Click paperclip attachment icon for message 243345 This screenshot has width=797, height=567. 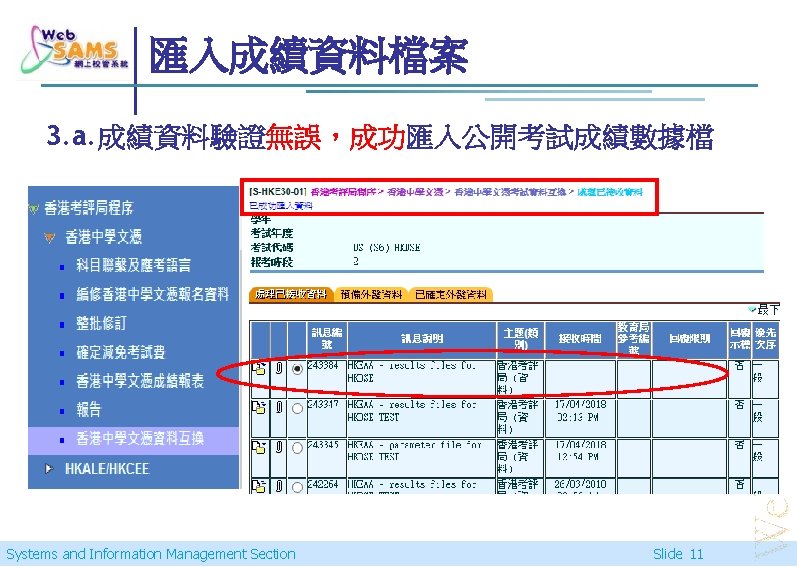coord(279,448)
